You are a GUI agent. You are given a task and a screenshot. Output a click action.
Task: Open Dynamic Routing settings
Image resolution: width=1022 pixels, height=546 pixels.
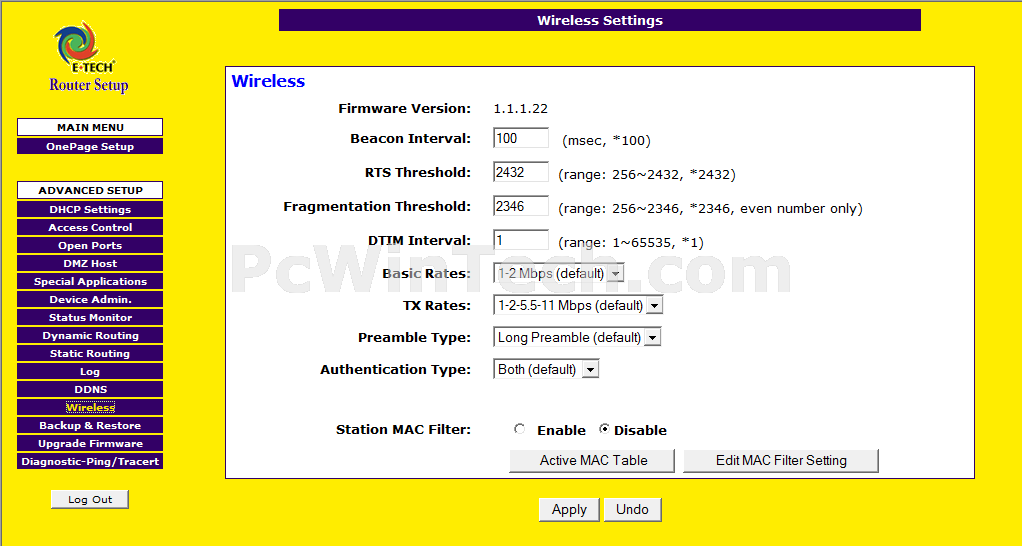[90, 336]
